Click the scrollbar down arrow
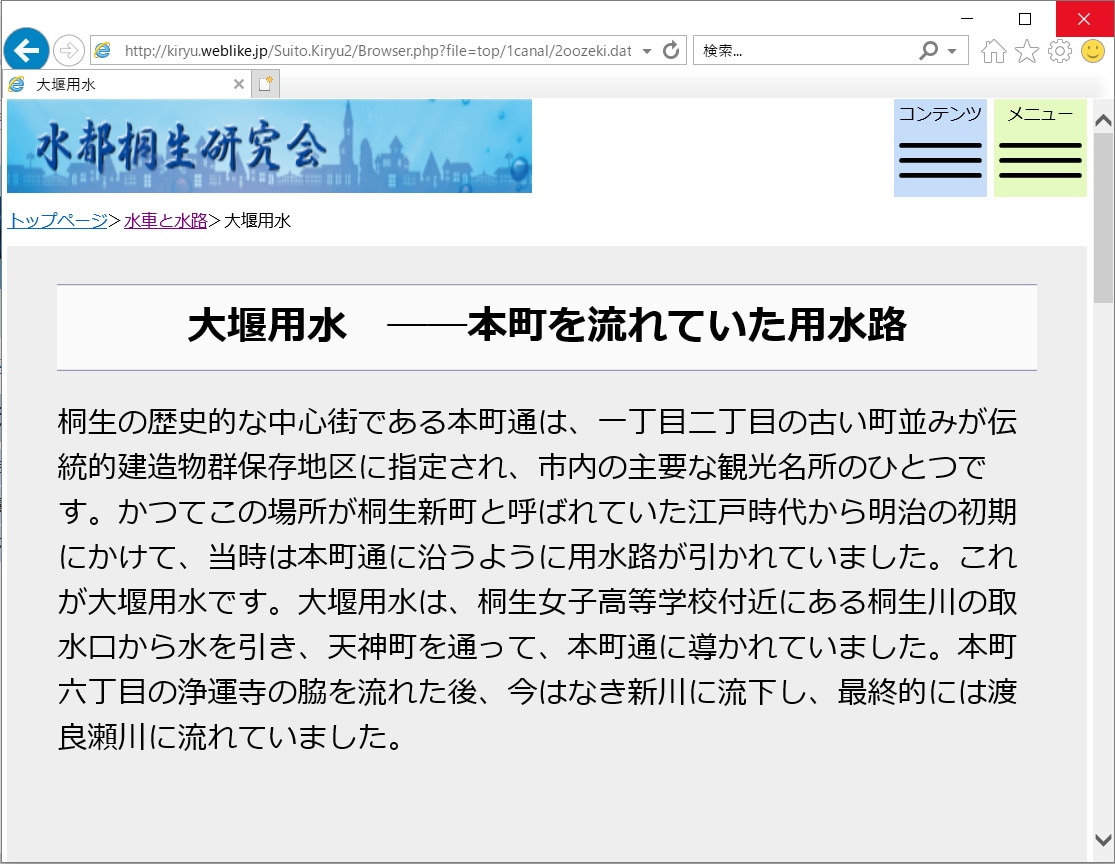1115x864 pixels. 1104,840
